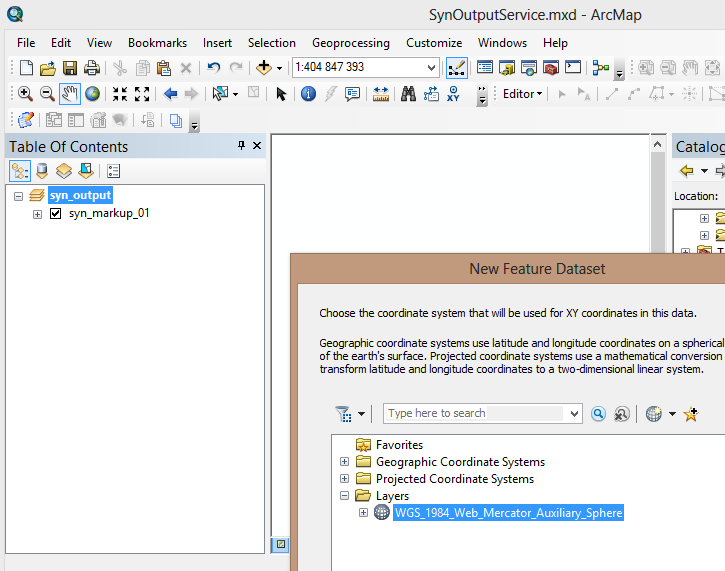Go to full extent globe icon
725x571 pixels.
click(92, 94)
